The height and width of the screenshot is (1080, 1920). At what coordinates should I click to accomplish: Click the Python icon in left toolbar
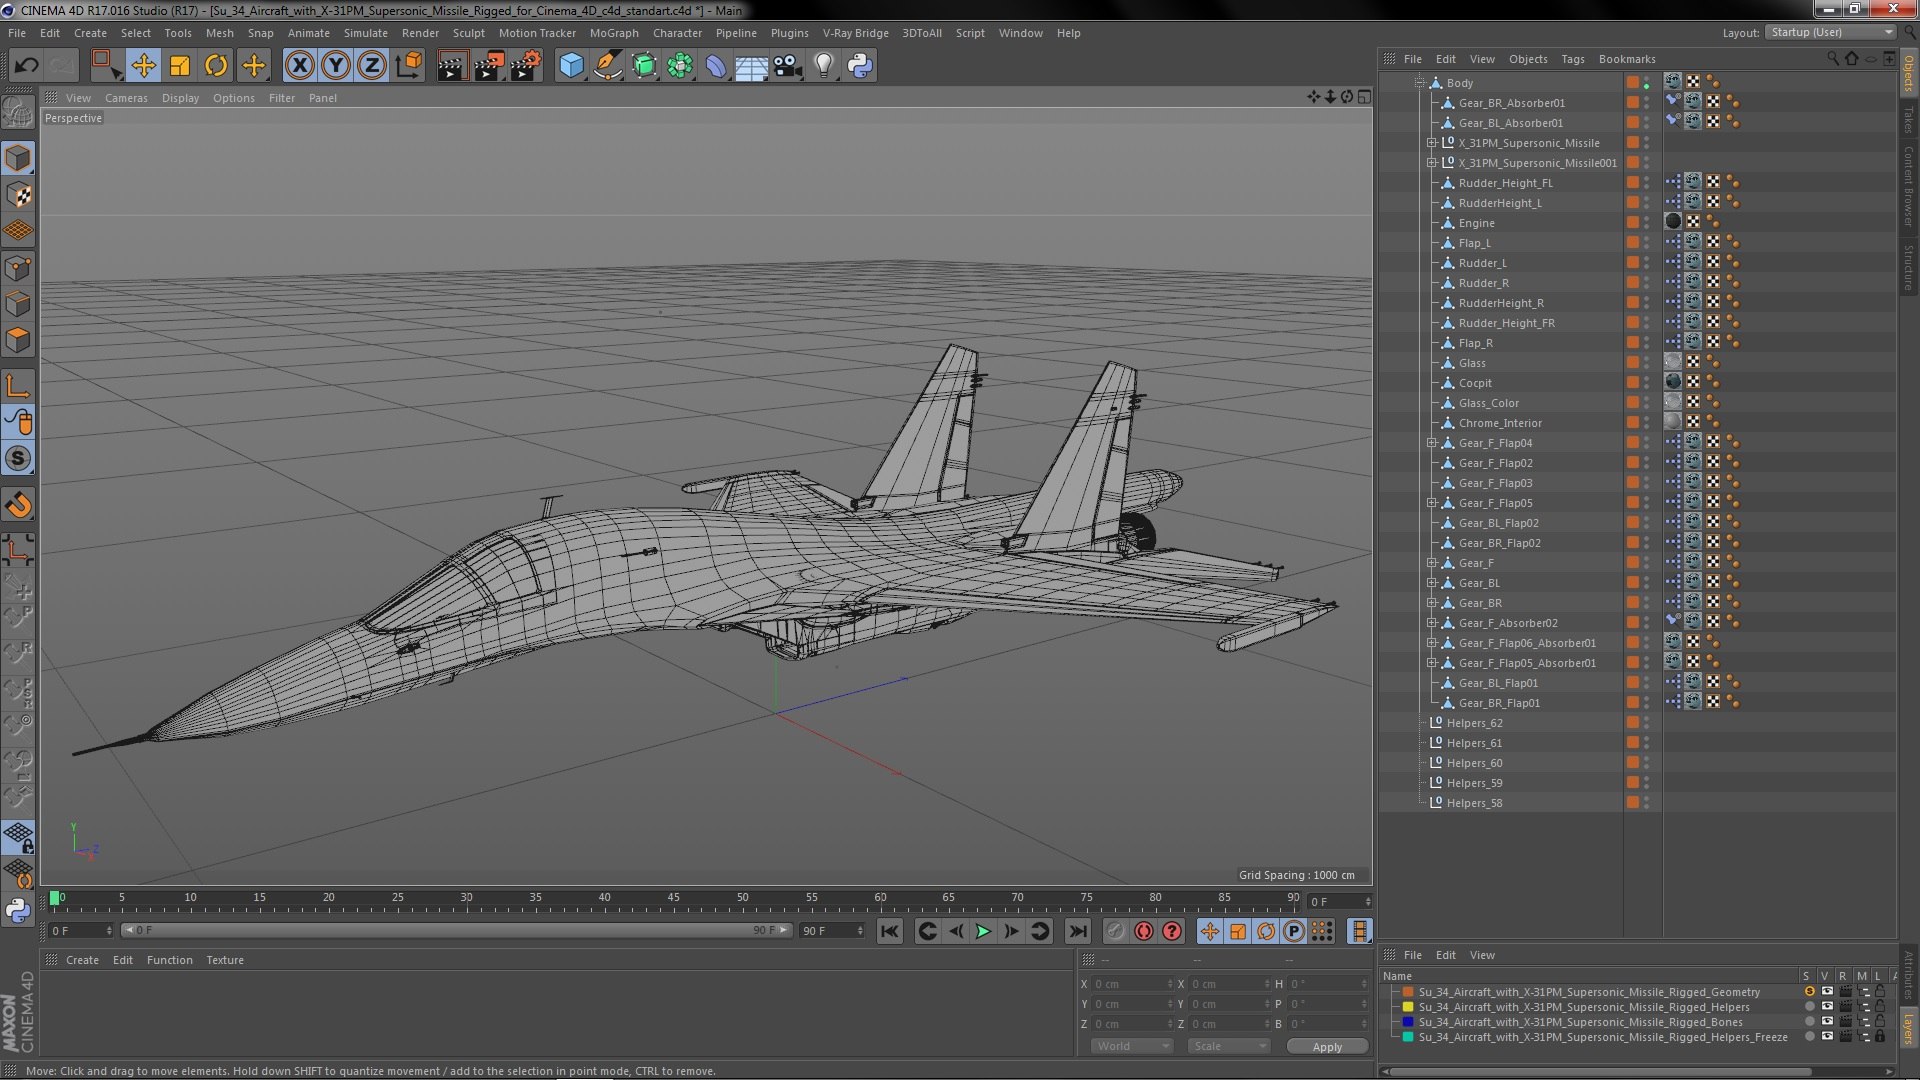[18, 910]
